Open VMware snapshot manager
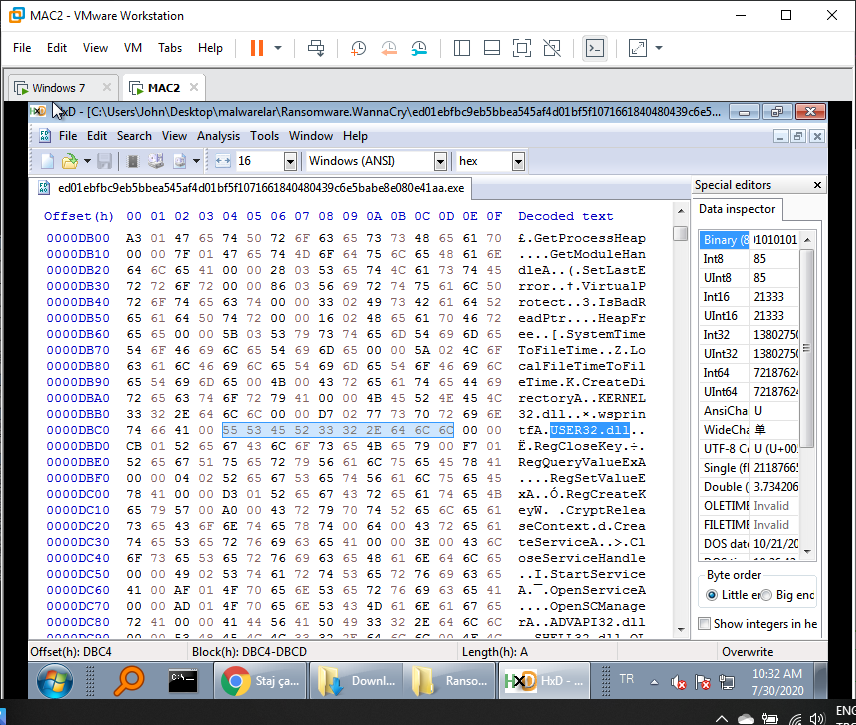Image resolution: width=856 pixels, height=725 pixels. tap(419, 48)
